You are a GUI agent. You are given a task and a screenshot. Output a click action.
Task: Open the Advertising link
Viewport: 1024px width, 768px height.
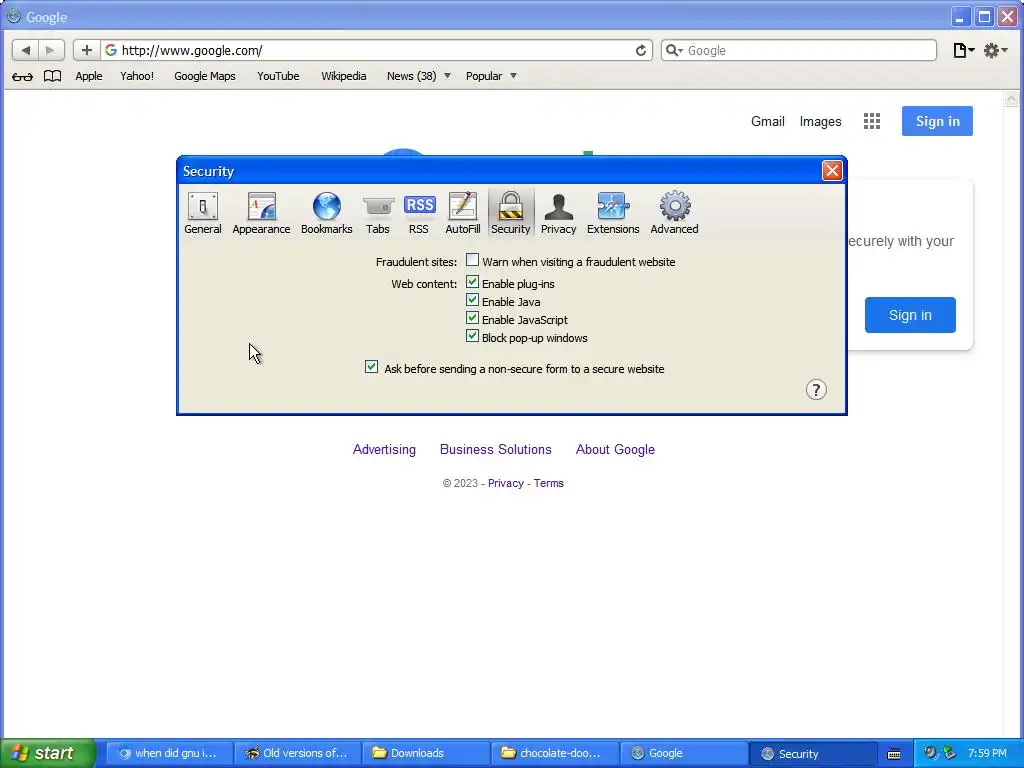pyautogui.click(x=384, y=449)
